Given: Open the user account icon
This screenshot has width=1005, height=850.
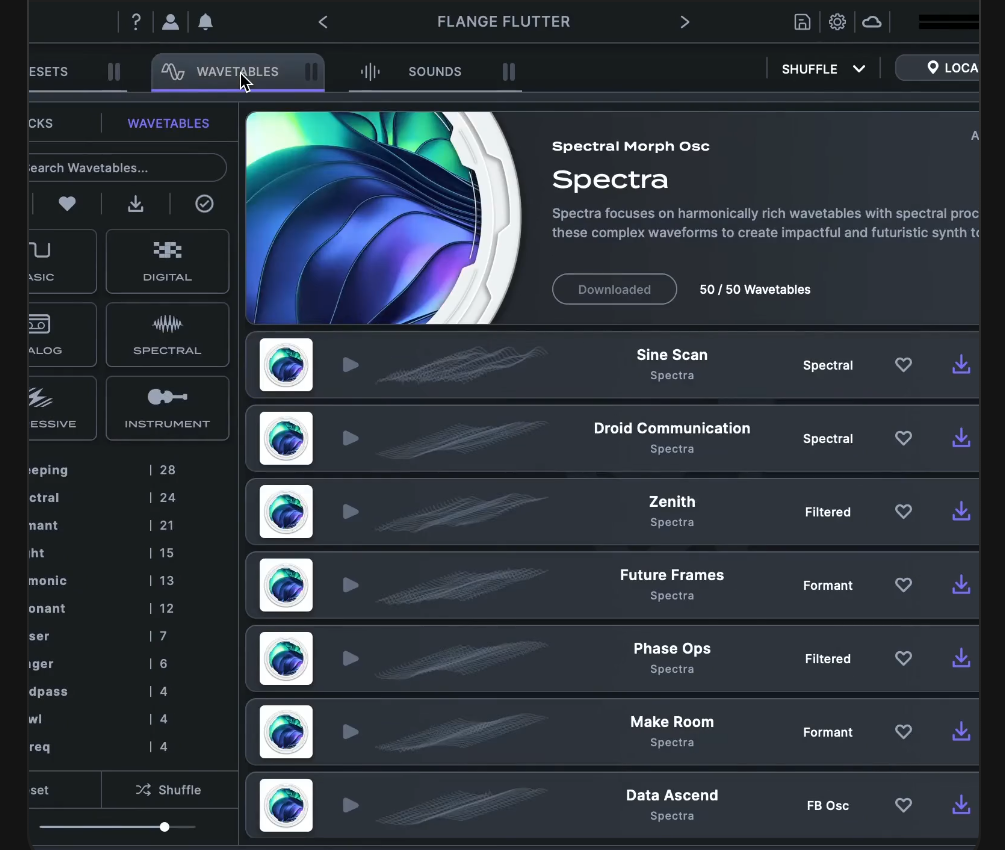Looking at the screenshot, I should 168,21.
